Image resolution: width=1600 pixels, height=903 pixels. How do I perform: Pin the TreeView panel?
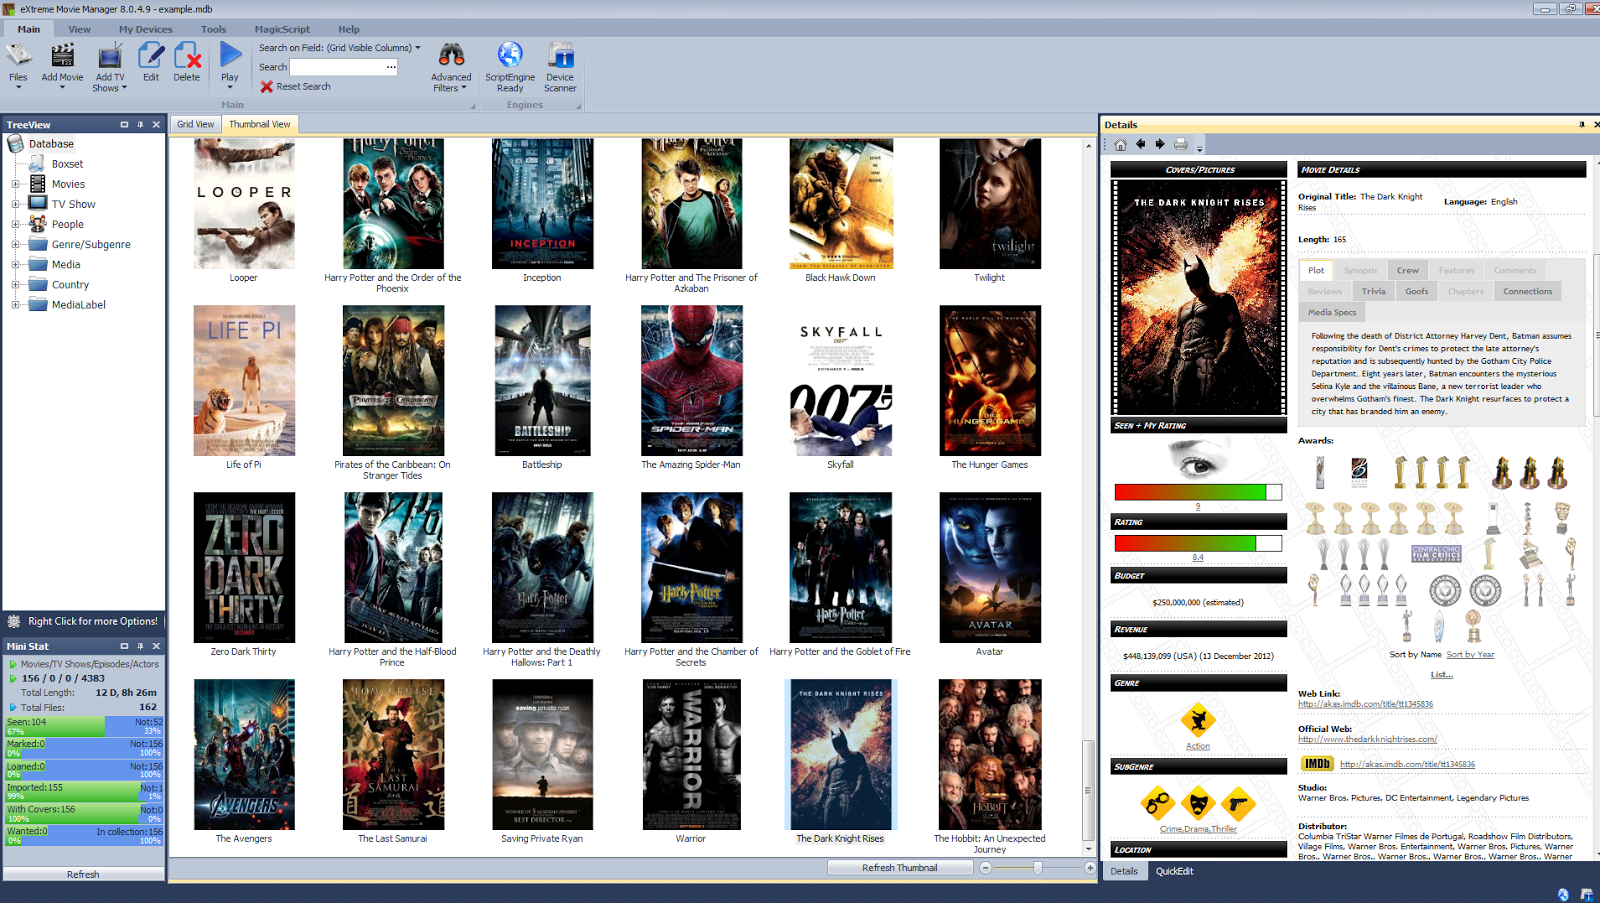(140, 125)
